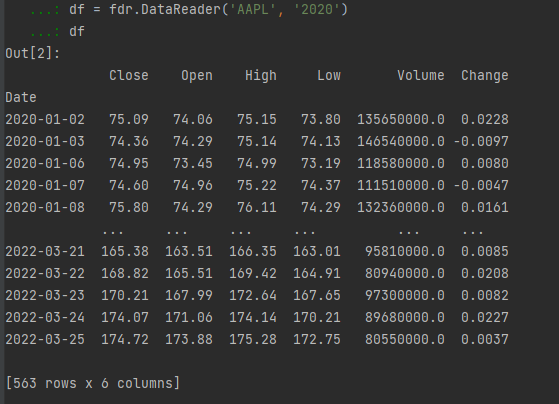Click the Low value 73.19
Image resolution: width=559 pixels, height=404 pixels.
(x=321, y=163)
